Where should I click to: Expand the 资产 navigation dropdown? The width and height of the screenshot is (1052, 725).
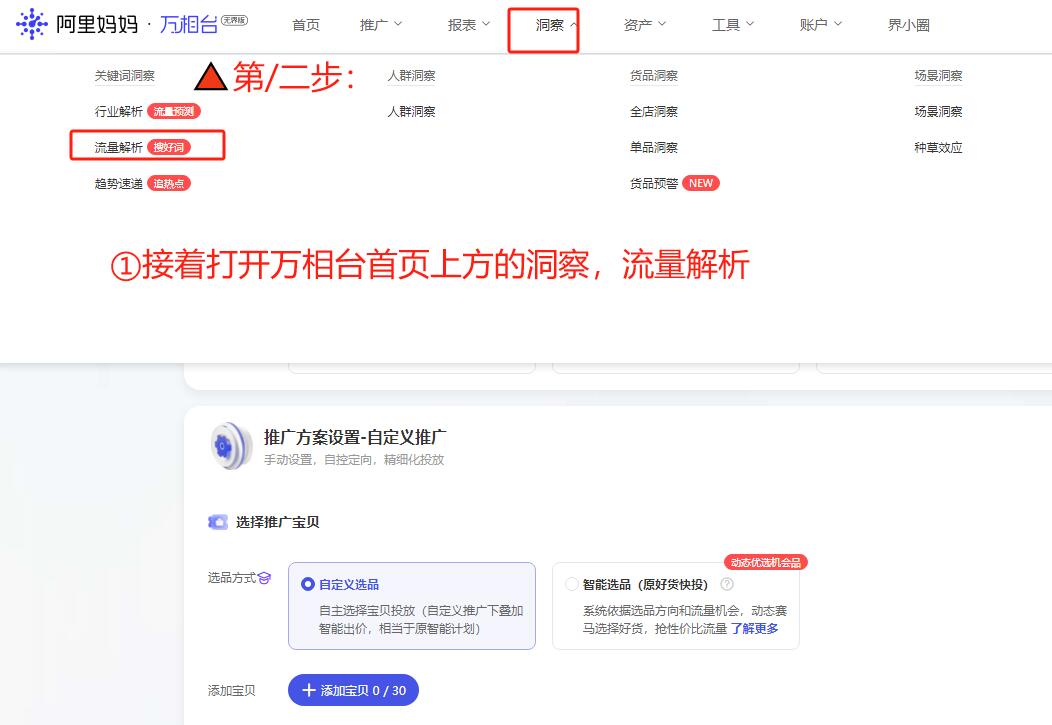click(645, 25)
